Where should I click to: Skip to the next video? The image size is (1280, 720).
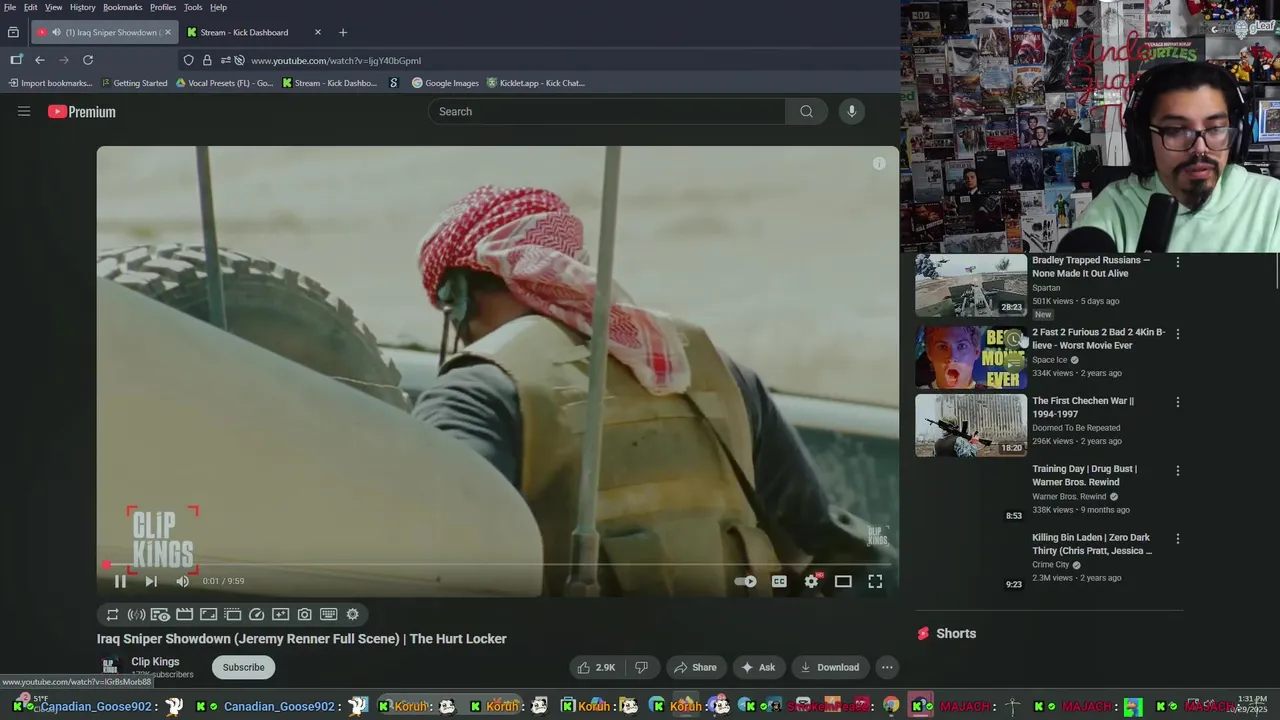coord(151,581)
